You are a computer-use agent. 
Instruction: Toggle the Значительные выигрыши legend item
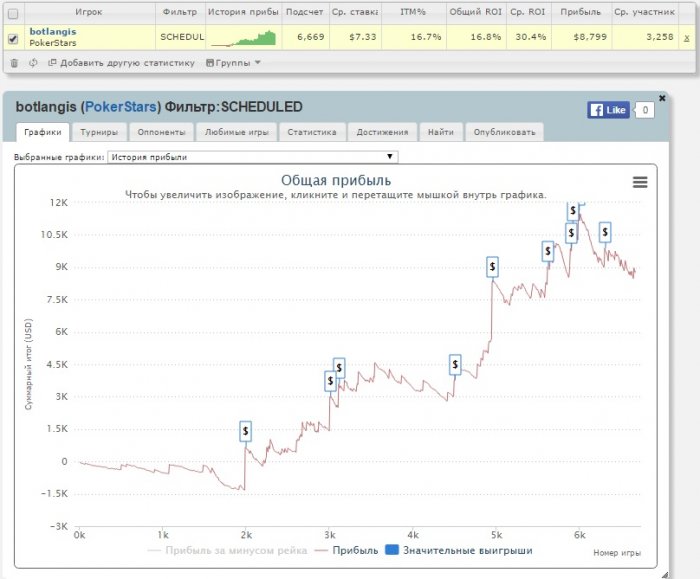pyautogui.click(x=458, y=550)
